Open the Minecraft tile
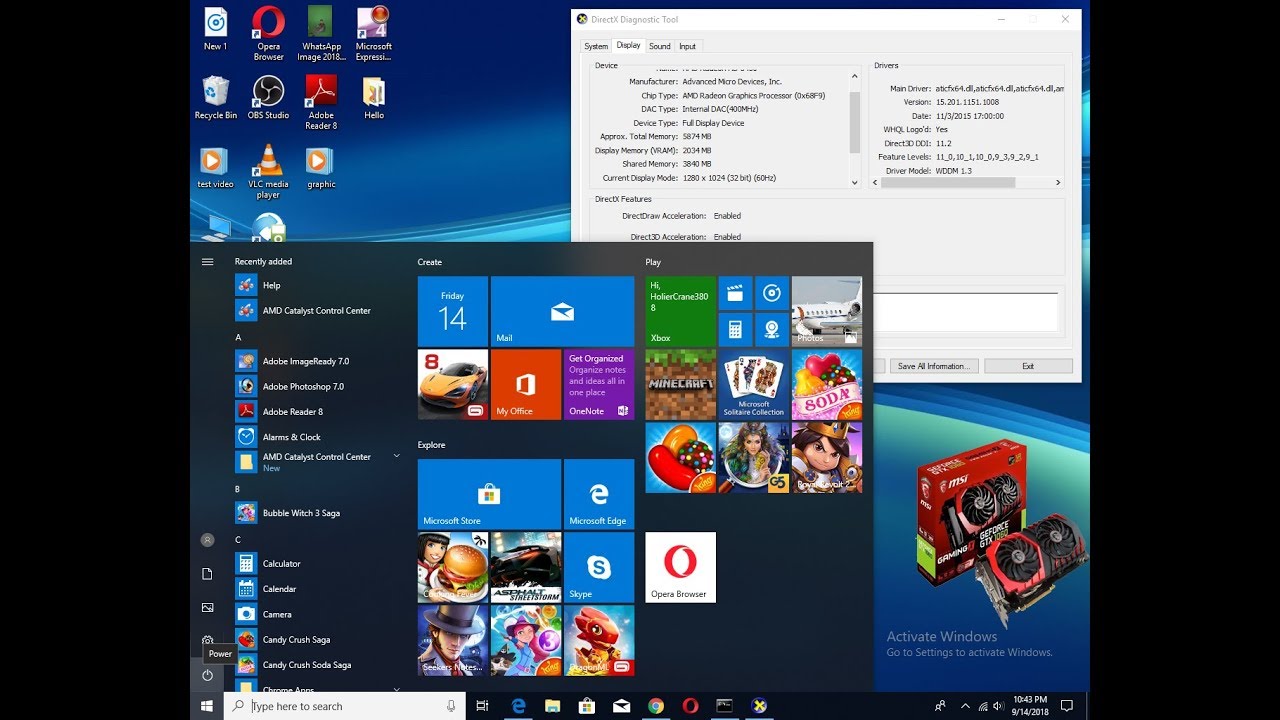 point(681,384)
